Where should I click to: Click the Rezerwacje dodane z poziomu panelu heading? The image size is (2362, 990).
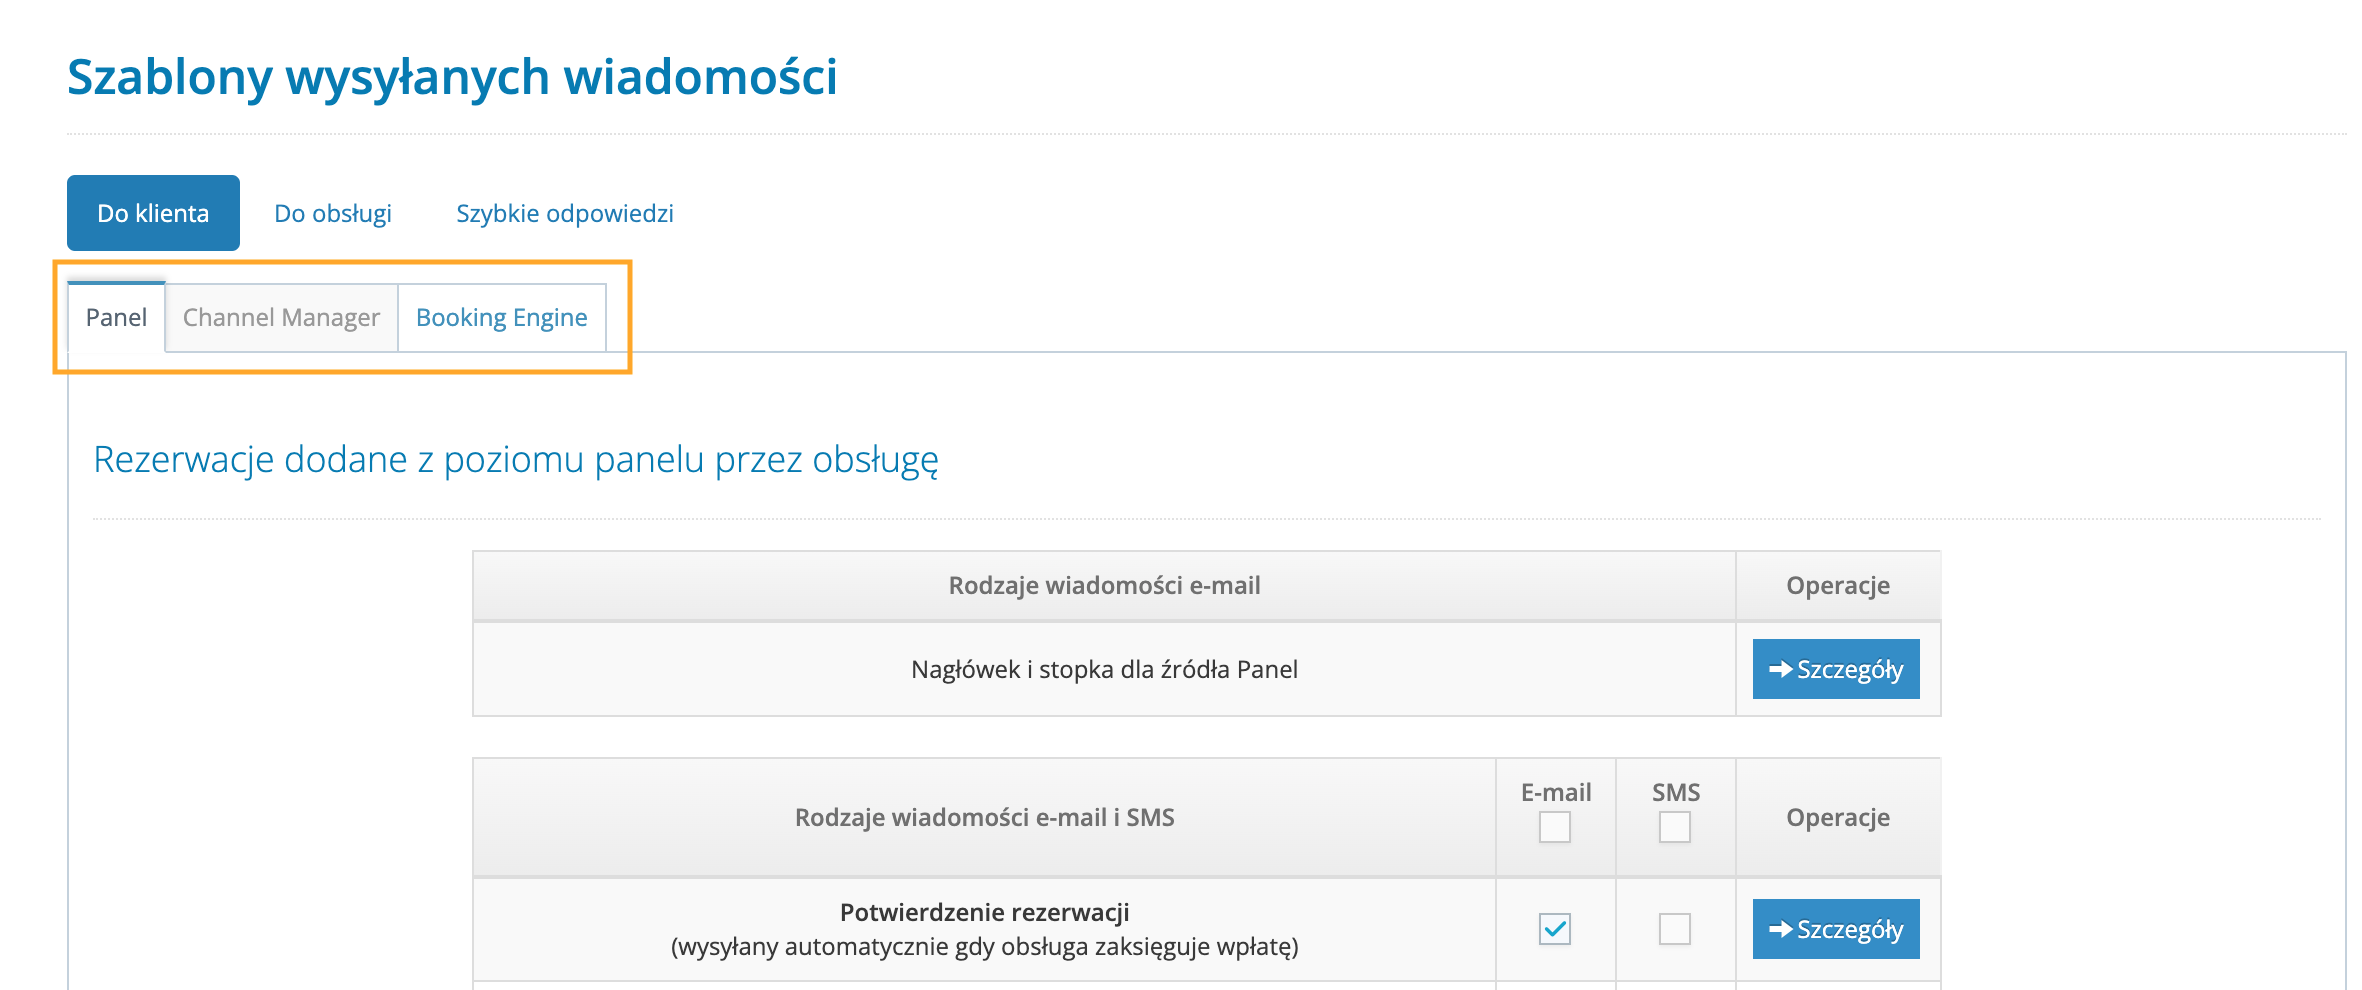pos(516,461)
